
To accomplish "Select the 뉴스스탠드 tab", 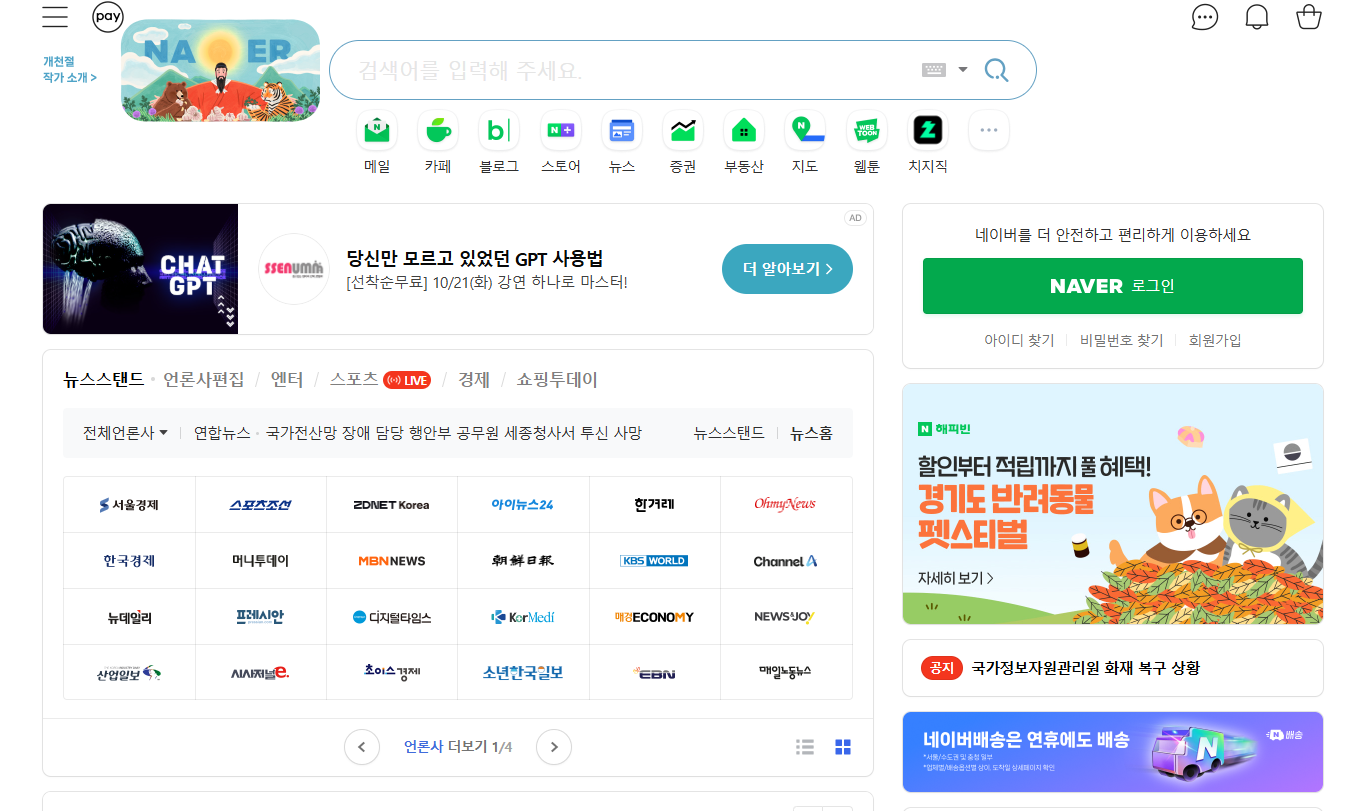I will (104, 380).
